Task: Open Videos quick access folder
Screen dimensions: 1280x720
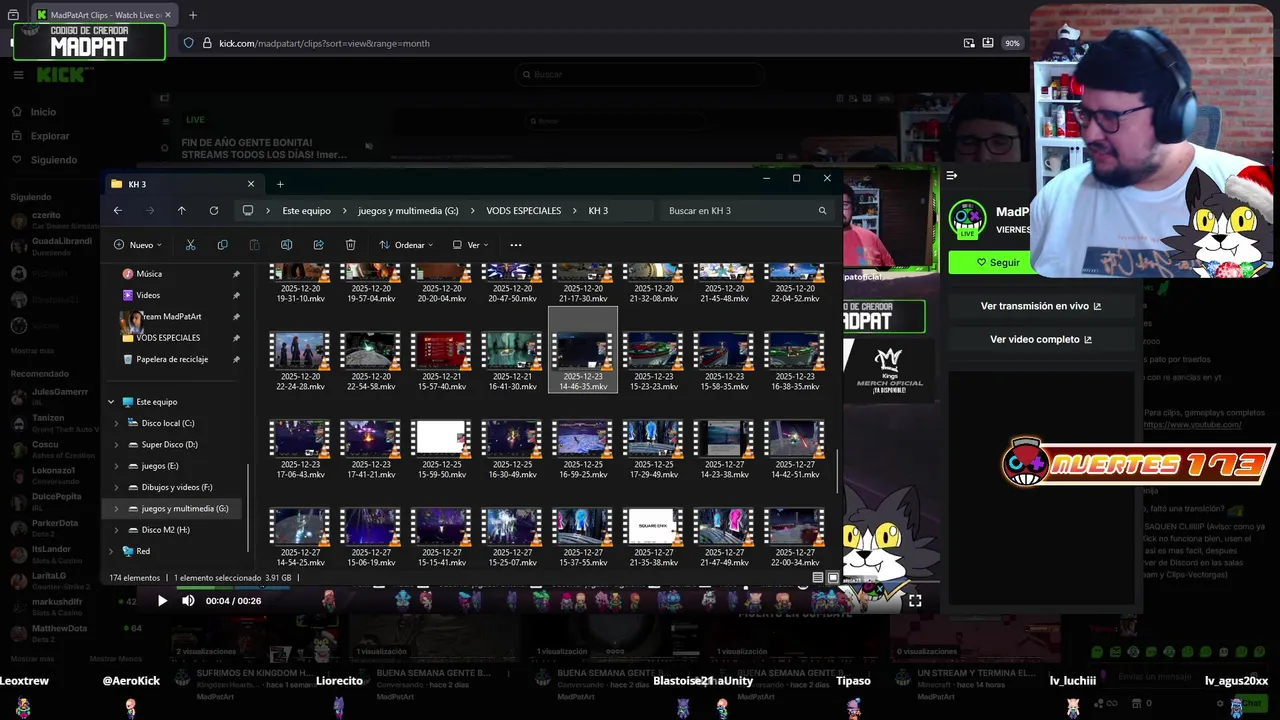Action: (x=148, y=295)
